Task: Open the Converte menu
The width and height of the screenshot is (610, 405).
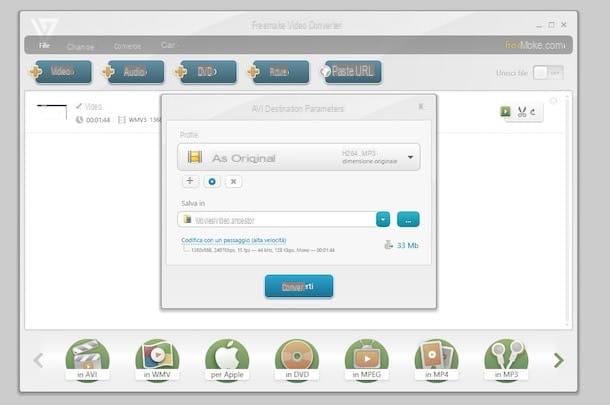Action: pos(127,46)
